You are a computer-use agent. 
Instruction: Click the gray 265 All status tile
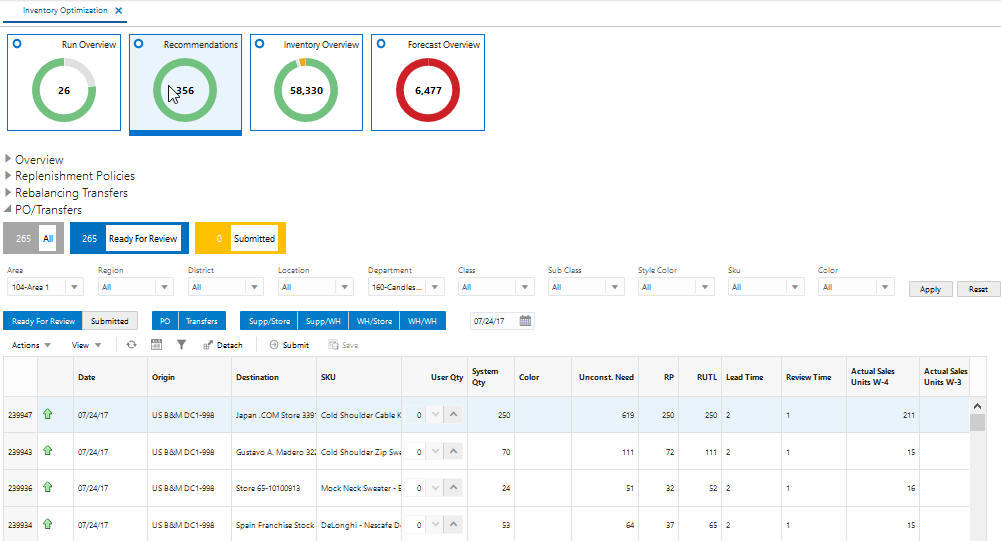tap(33, 238)
